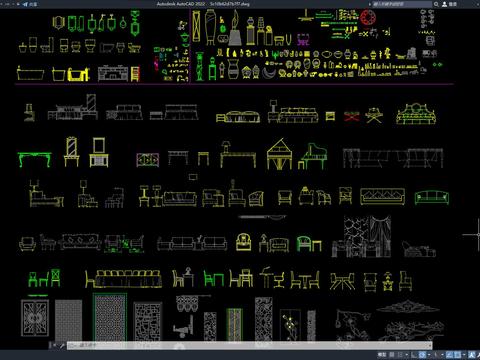This screenshot has height=360, width=480.
Task: Click the Model space button in status bar
Action: point(382,355)
